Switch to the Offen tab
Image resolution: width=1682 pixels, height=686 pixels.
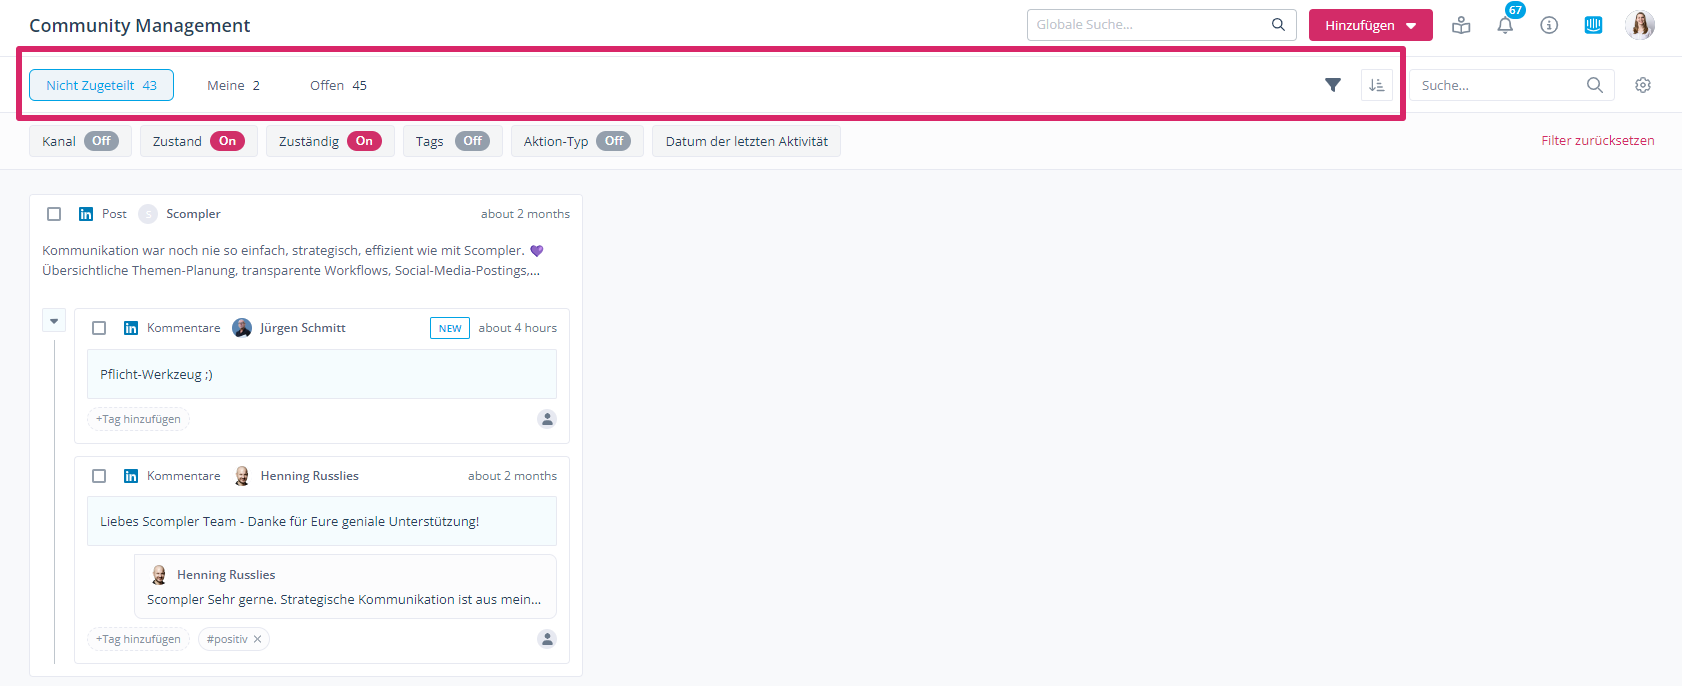[338, 85]
